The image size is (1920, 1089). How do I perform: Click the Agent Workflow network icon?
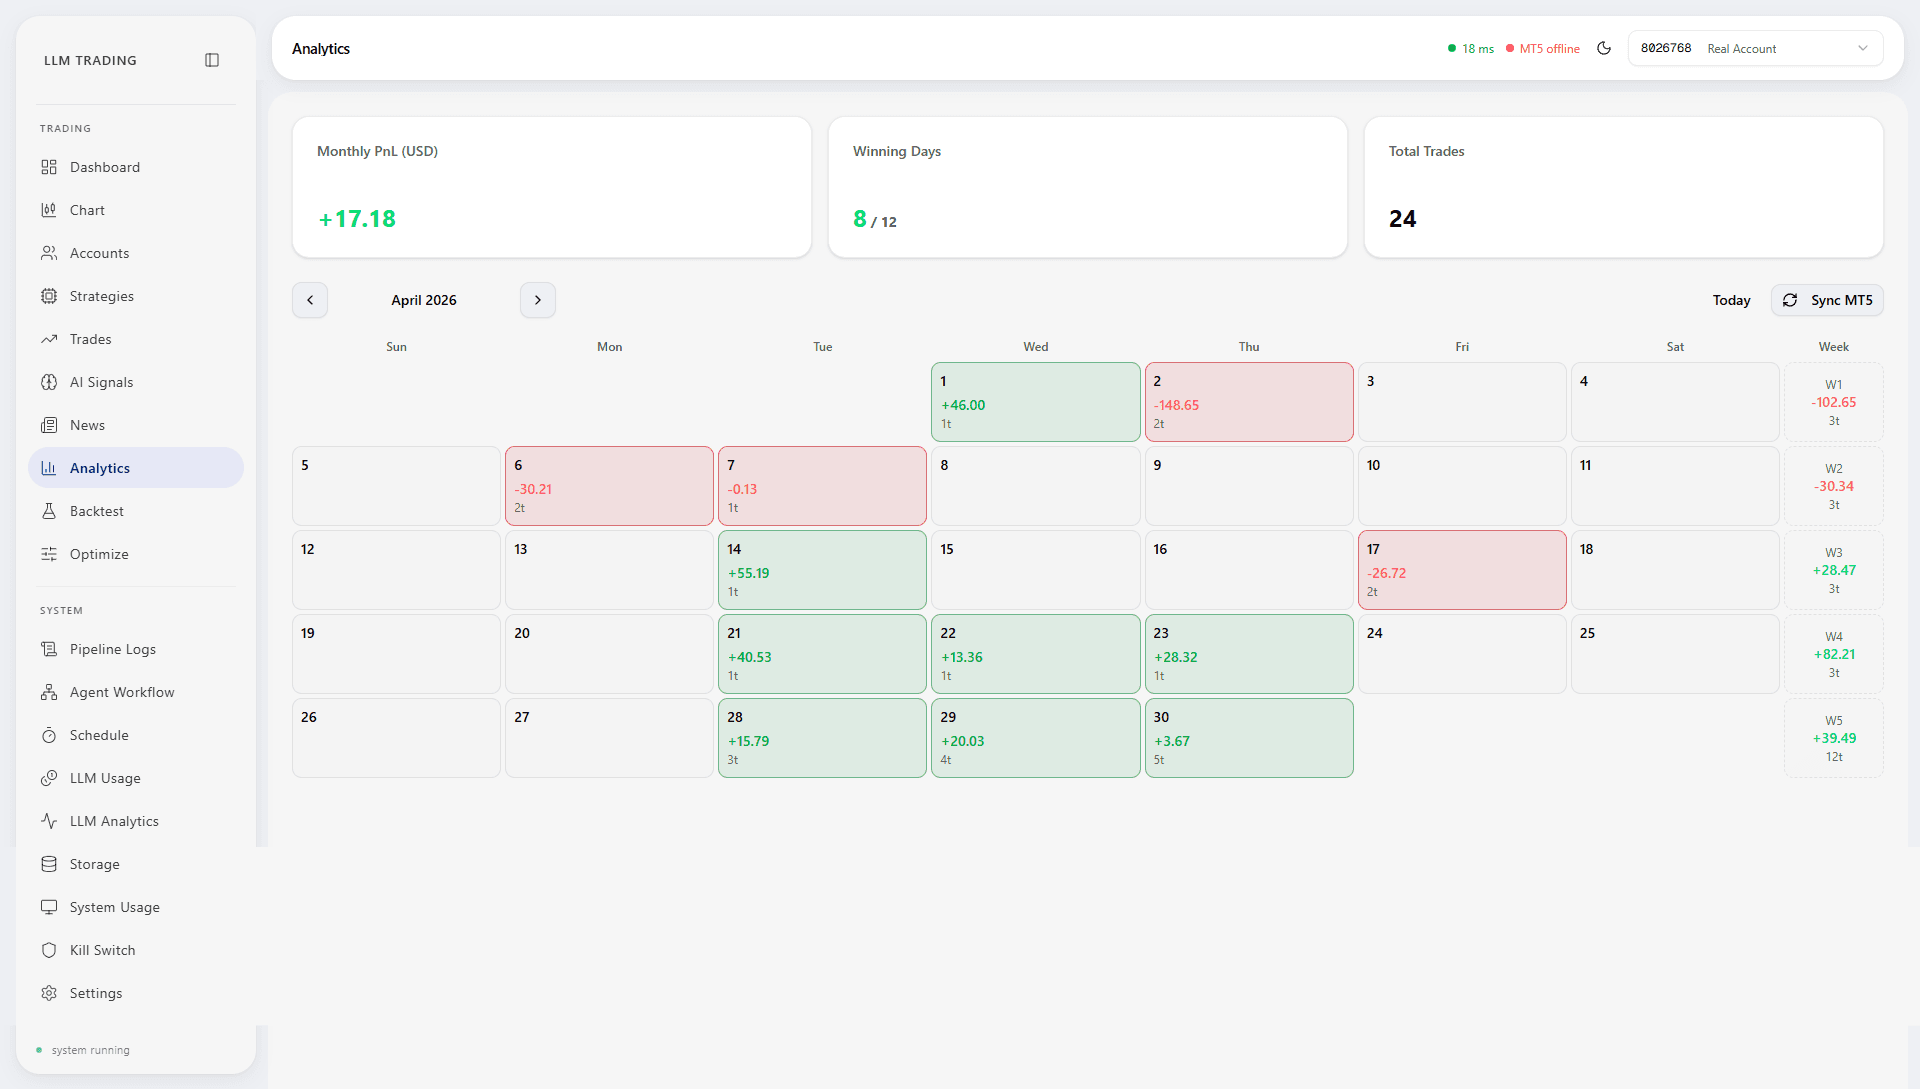pyautogui.click(x=49, y=692)
